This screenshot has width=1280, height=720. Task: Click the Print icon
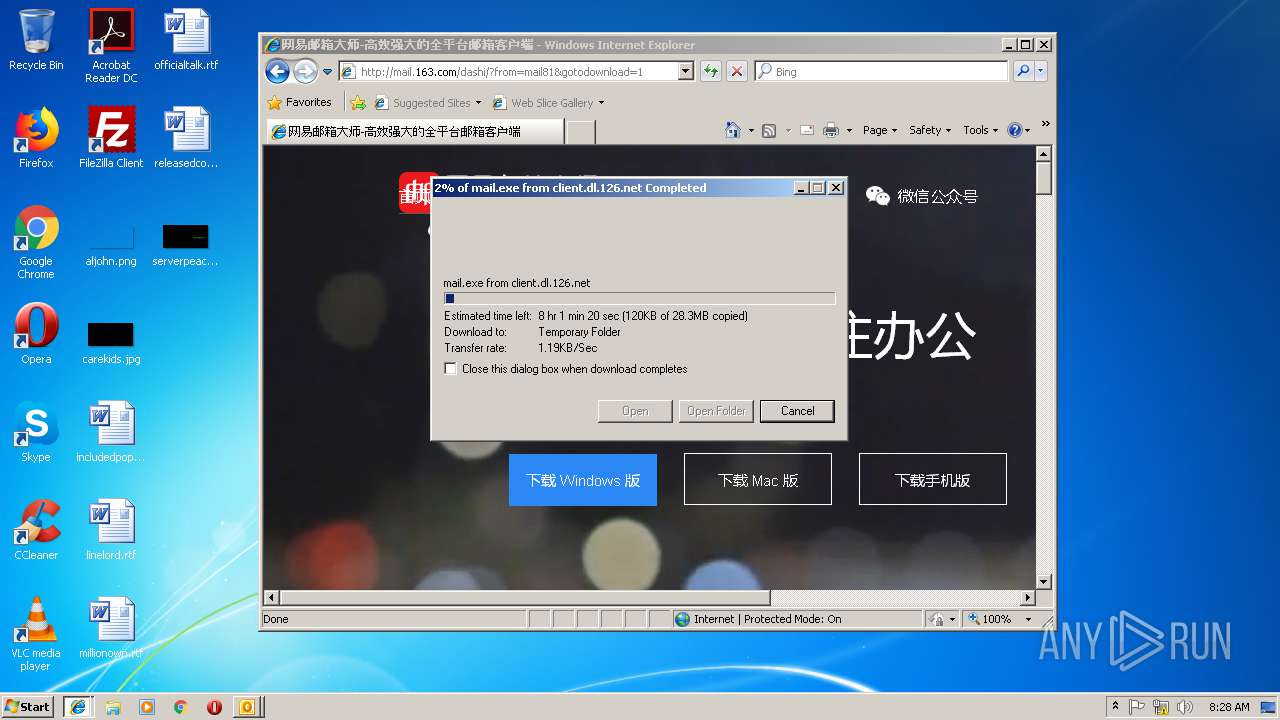click(830, 130)
